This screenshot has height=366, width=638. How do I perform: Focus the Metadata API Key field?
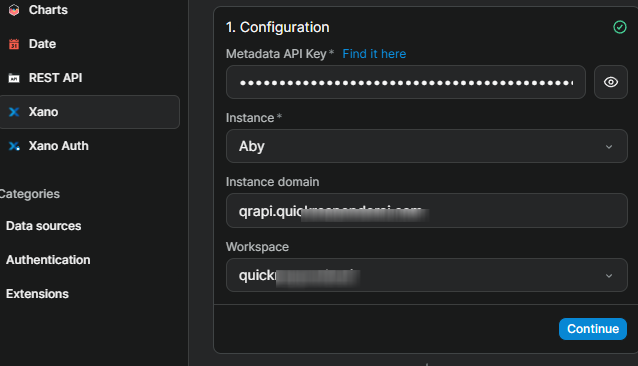(x=406, y=82)
